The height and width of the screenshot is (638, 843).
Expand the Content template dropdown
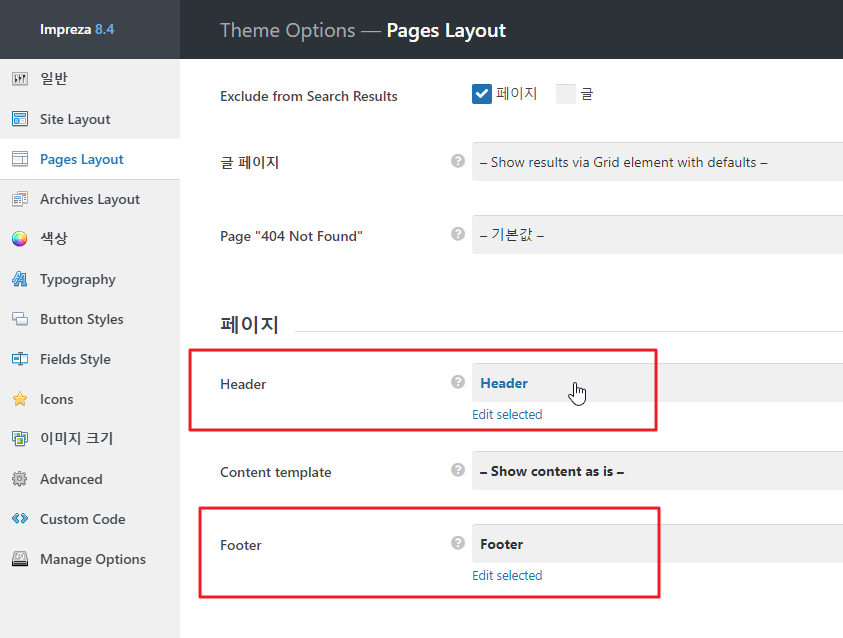pos(657,471)
